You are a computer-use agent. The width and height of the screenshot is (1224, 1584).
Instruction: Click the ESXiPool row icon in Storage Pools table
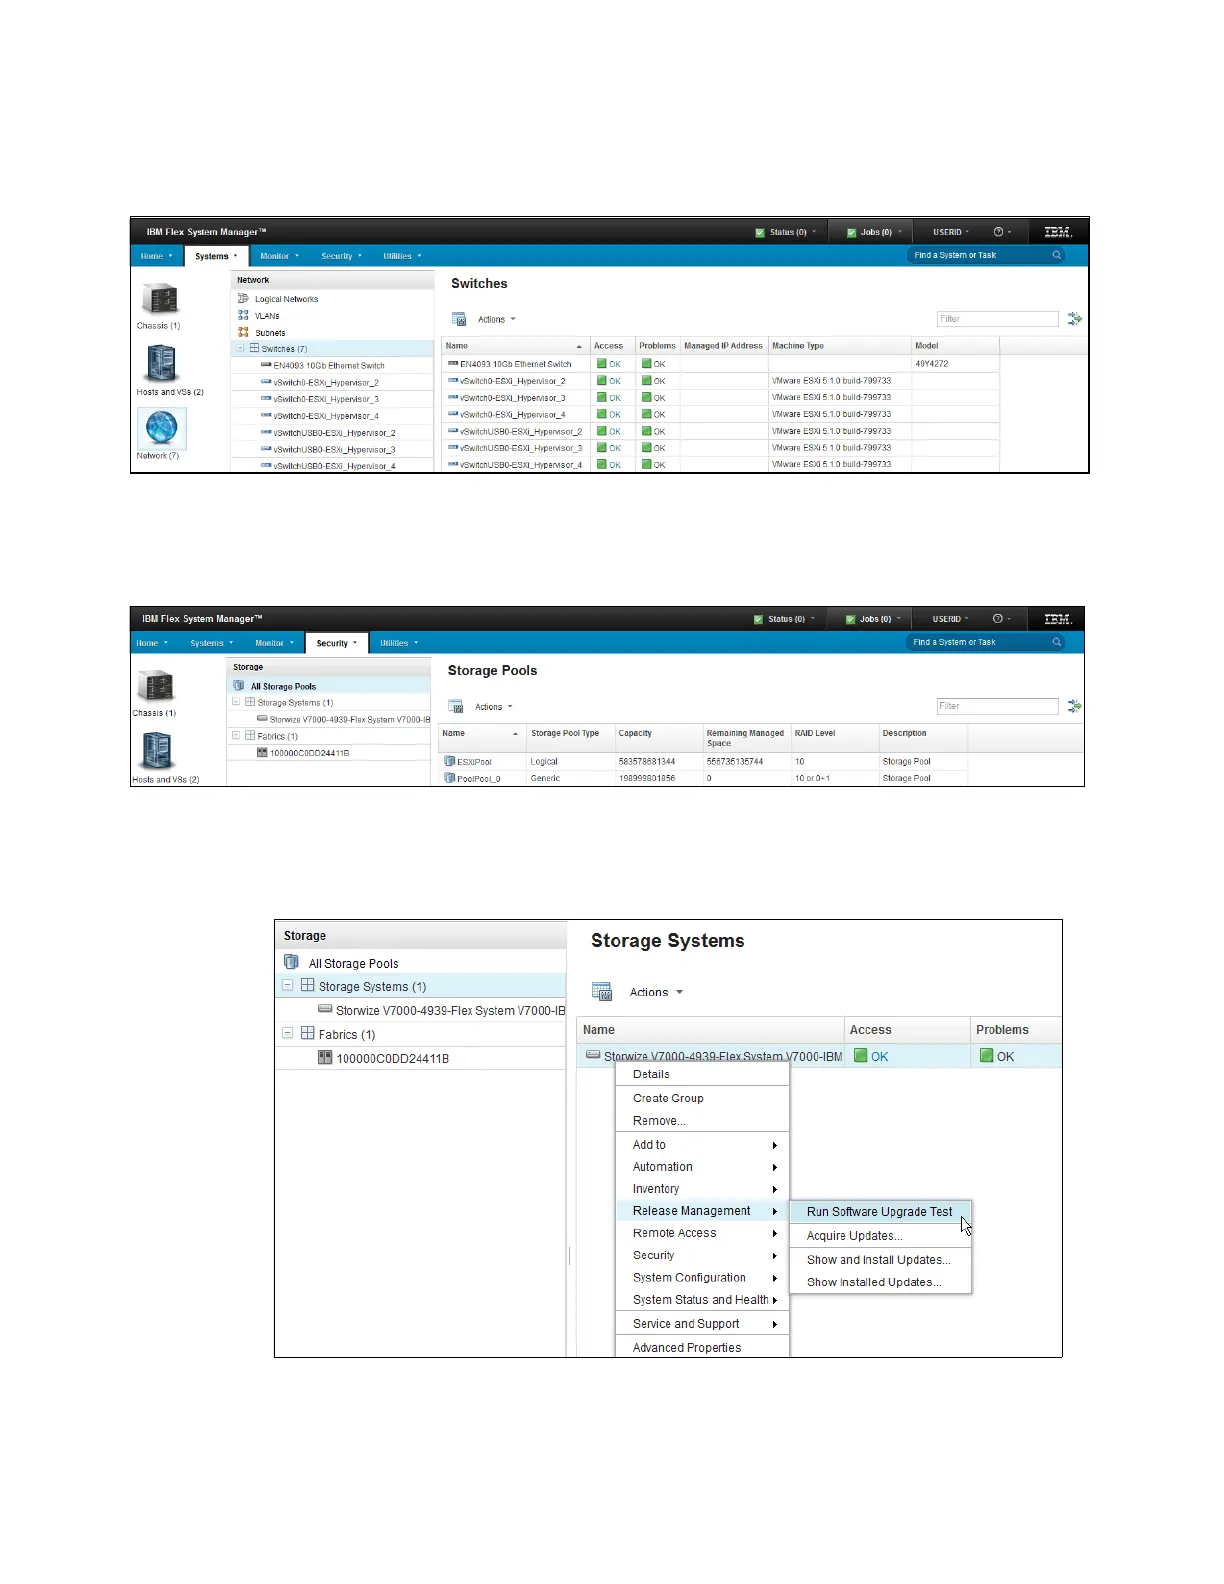click(x=450, y=761)
